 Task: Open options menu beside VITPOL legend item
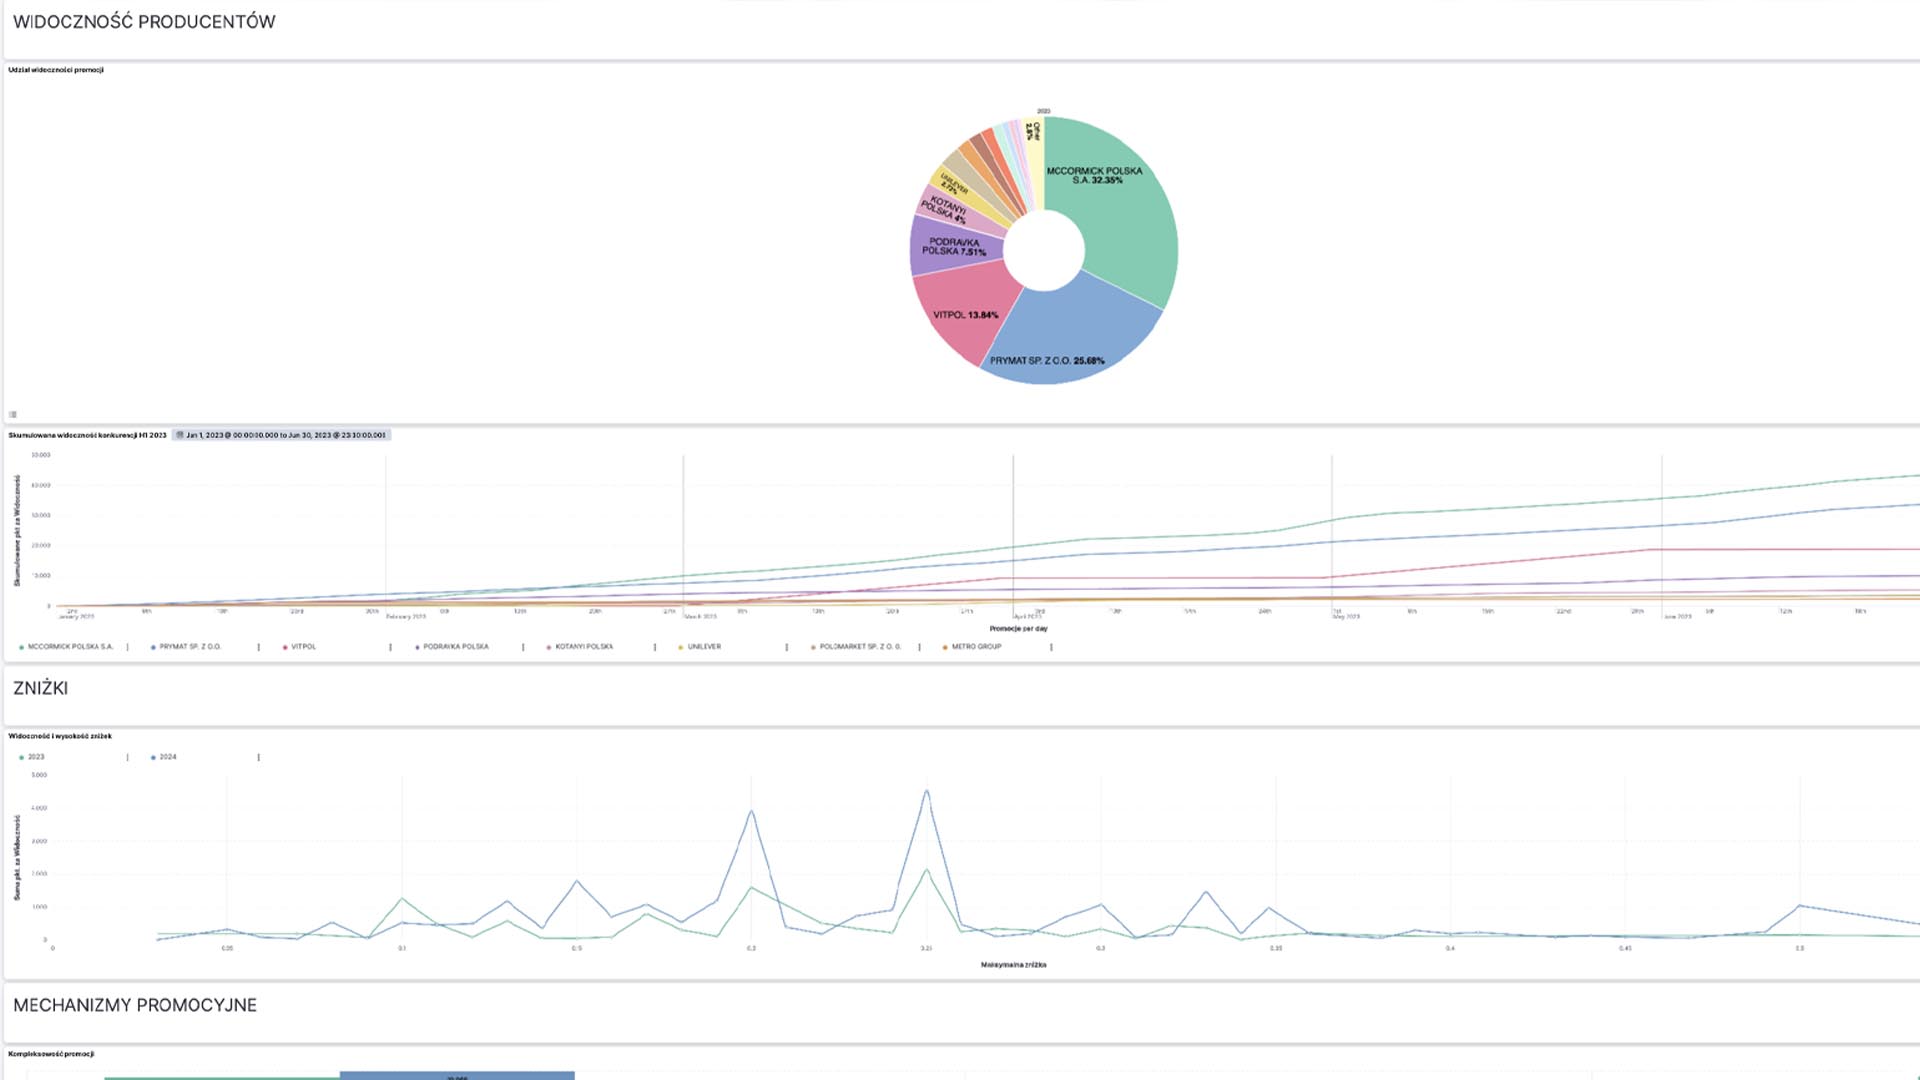click(x=390, y=647)
